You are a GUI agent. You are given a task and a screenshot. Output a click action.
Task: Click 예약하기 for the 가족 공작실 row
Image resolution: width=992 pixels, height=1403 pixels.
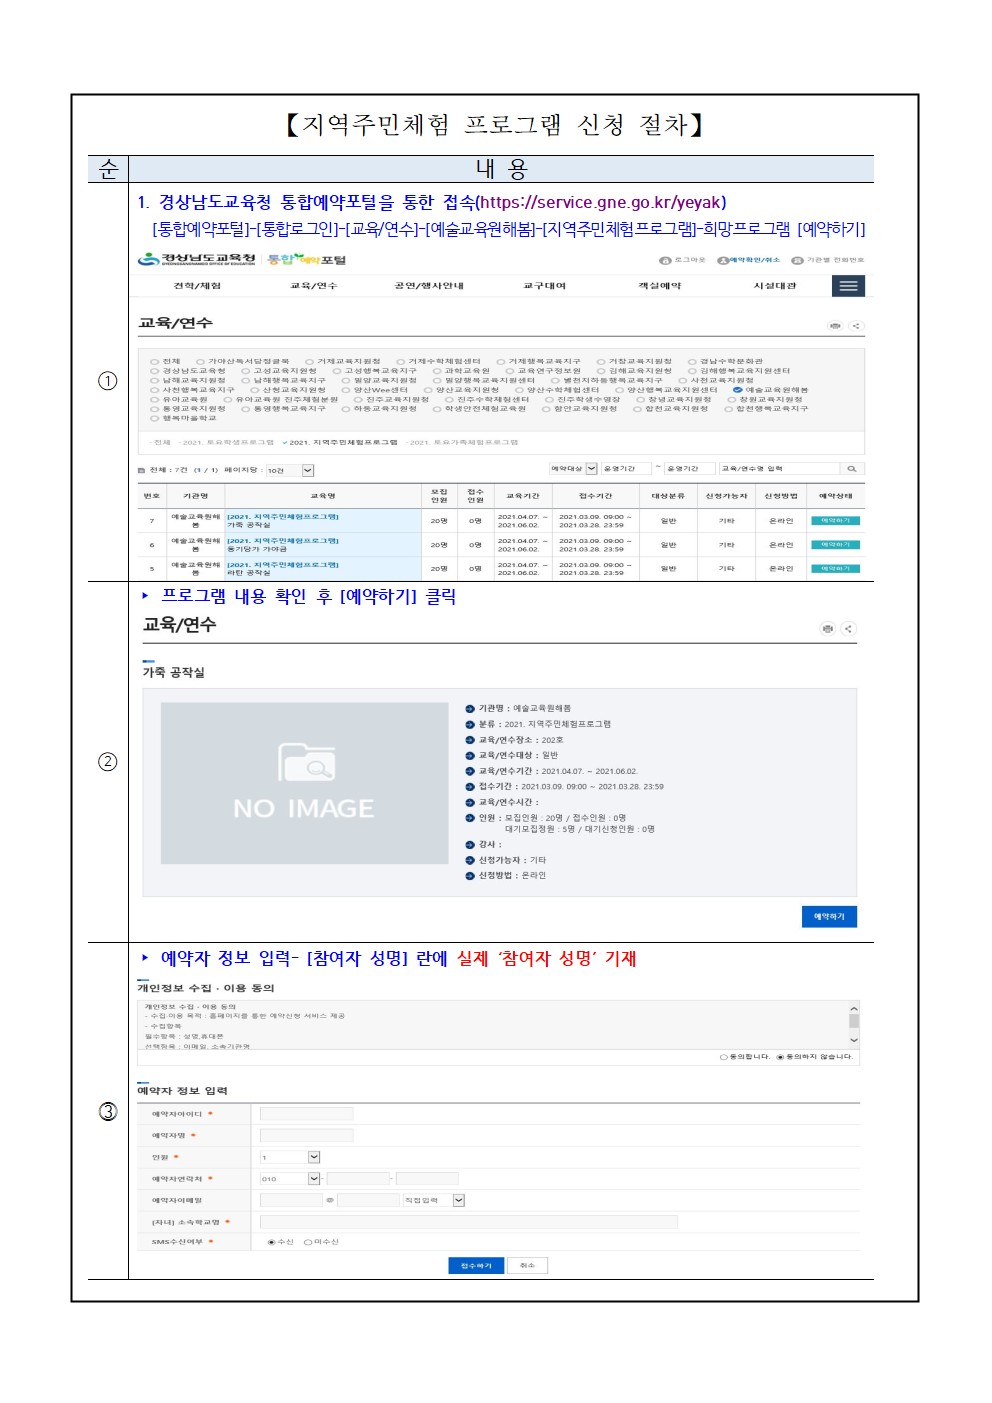click(835, 521)
